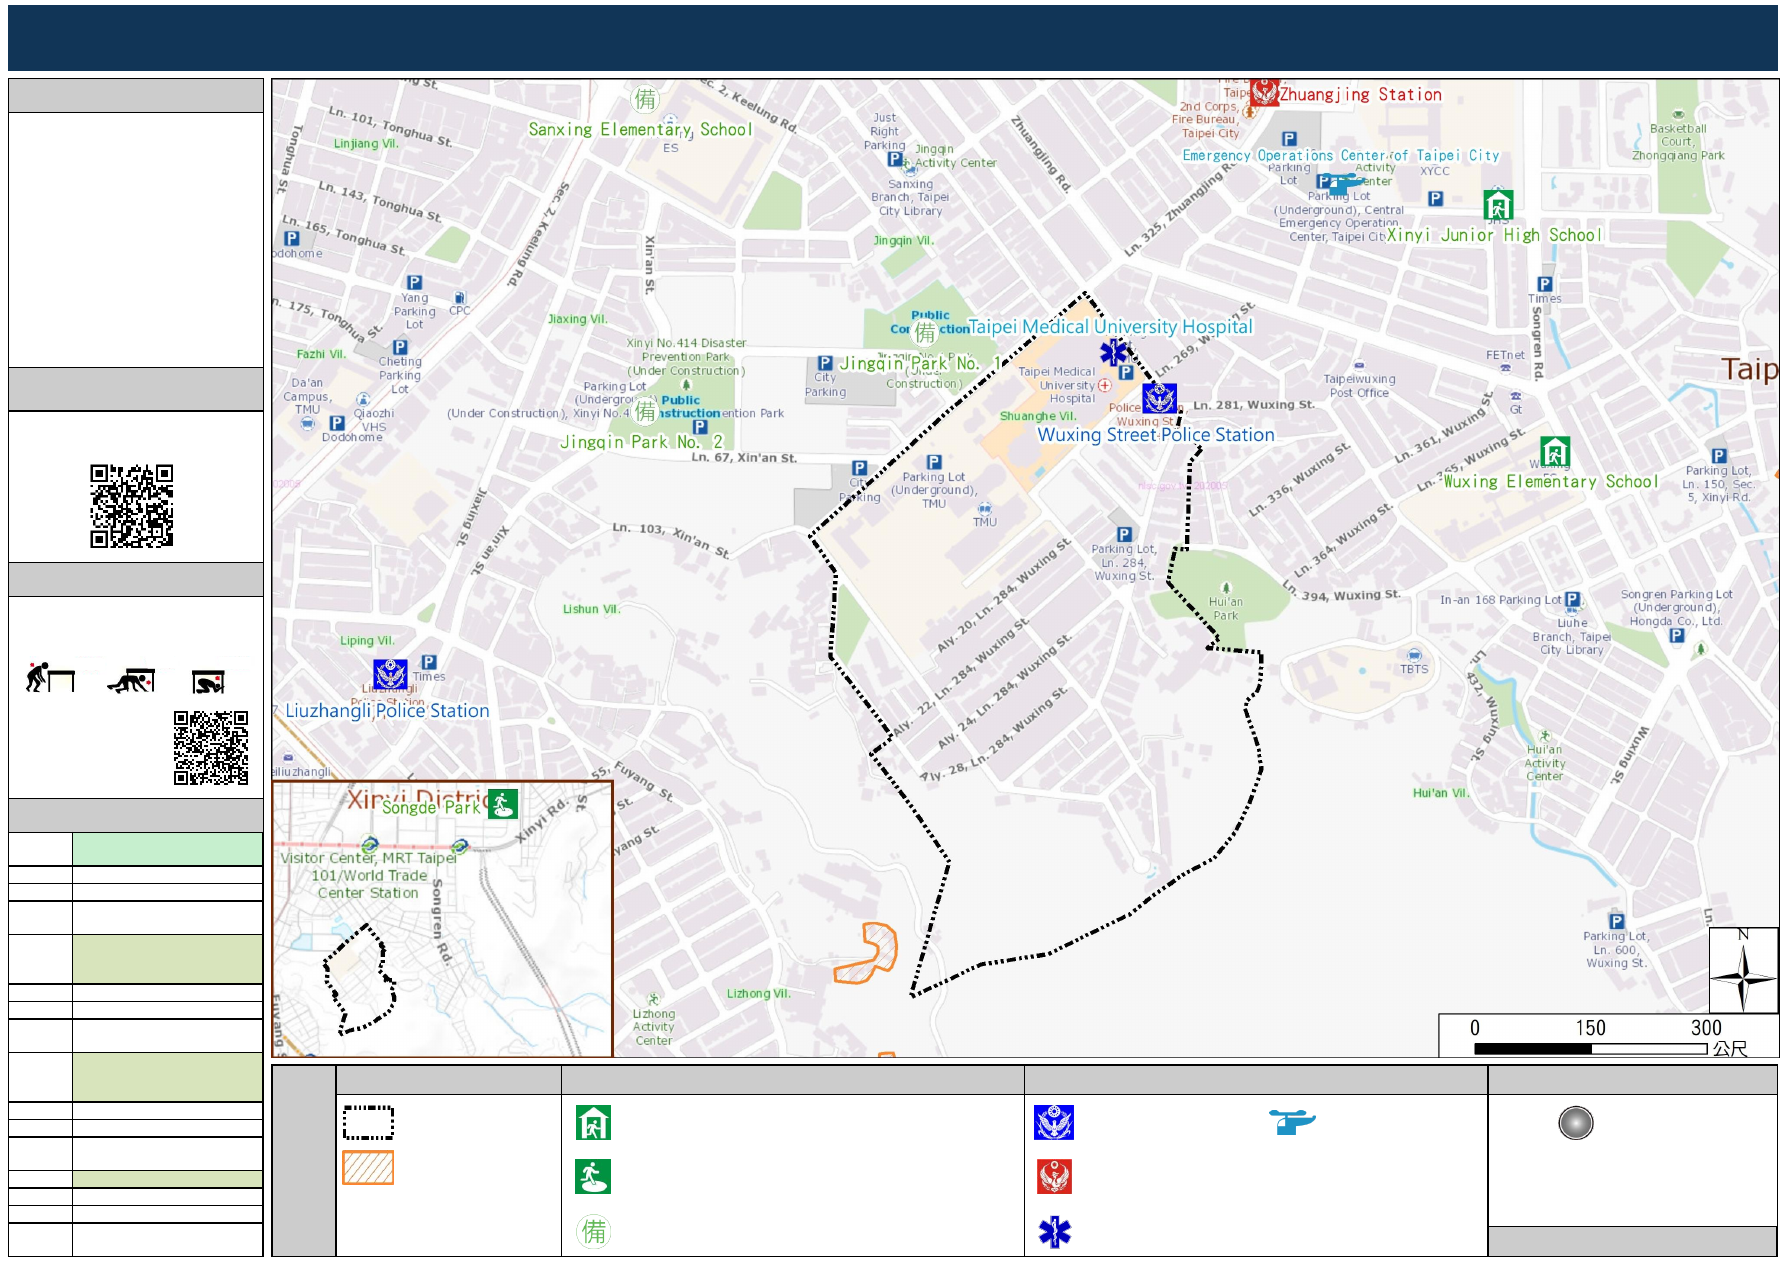
Task: Click the parking icon above Ln. 284 Wuxing St. lot
Action: (1124, 534)
